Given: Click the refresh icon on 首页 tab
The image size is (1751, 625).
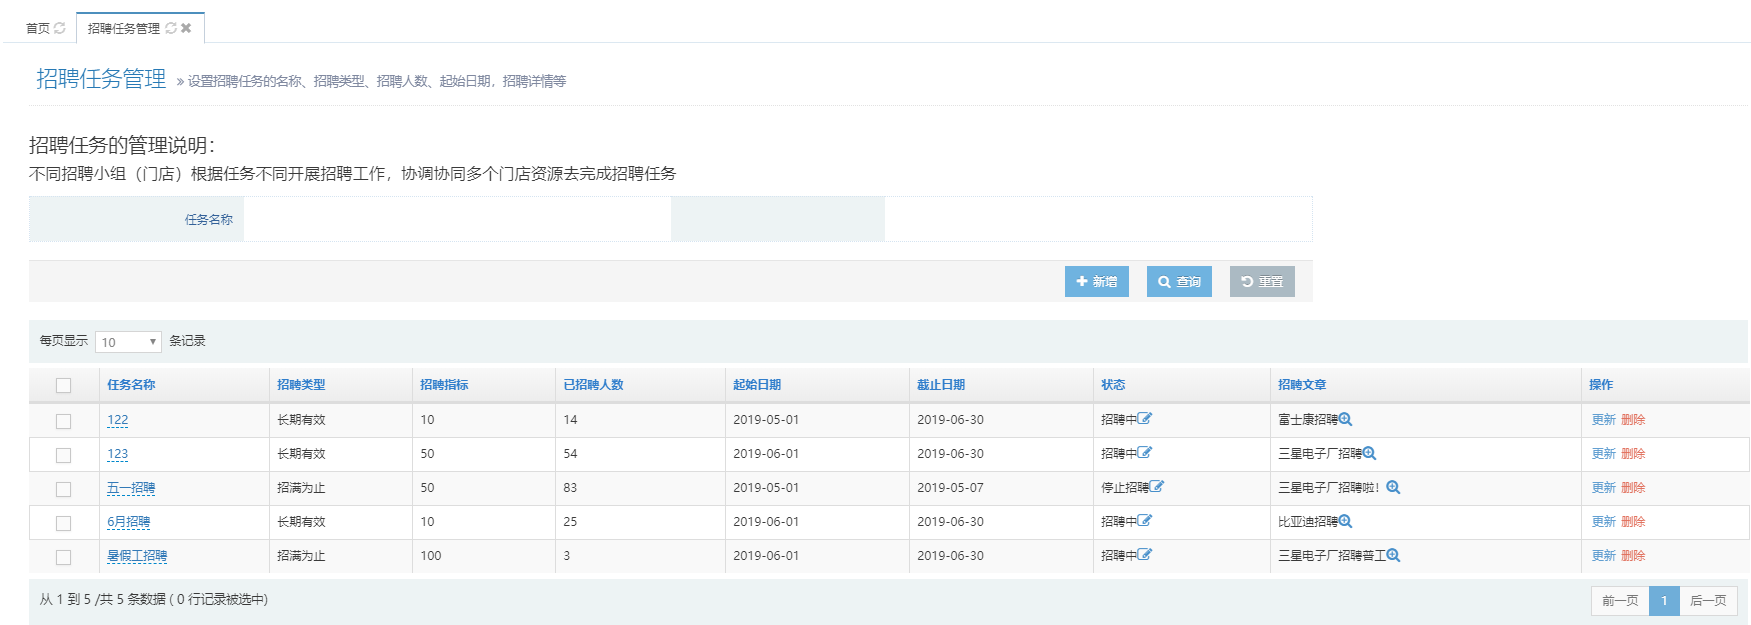Looking at the screenshot, I should click(60, 28).
